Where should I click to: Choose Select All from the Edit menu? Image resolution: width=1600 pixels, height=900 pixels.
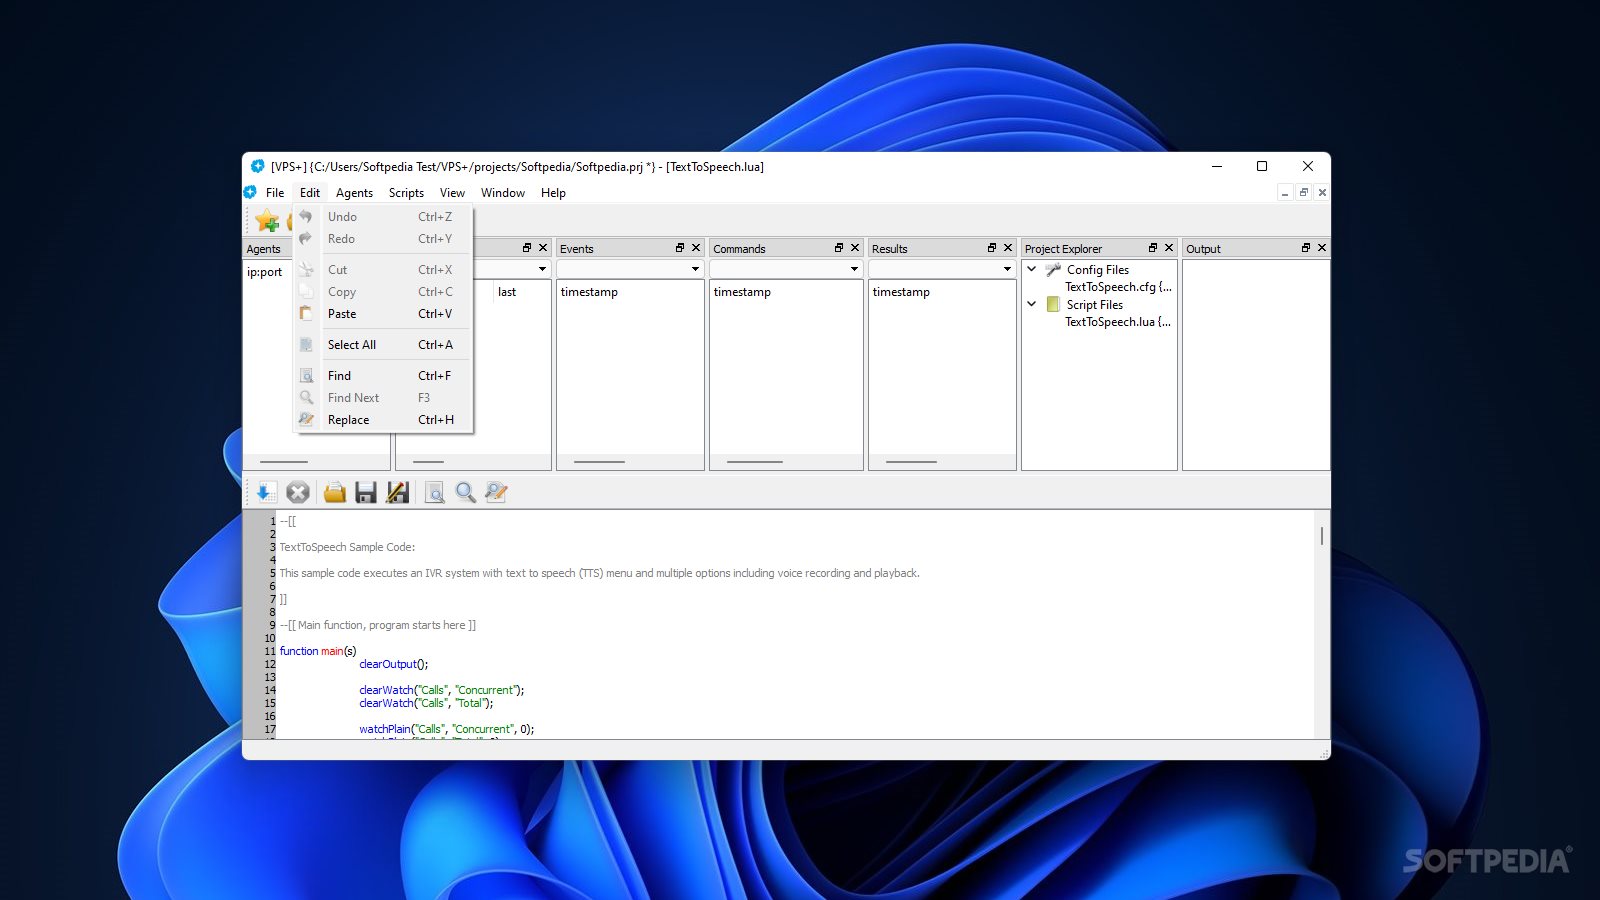[383, 345]
